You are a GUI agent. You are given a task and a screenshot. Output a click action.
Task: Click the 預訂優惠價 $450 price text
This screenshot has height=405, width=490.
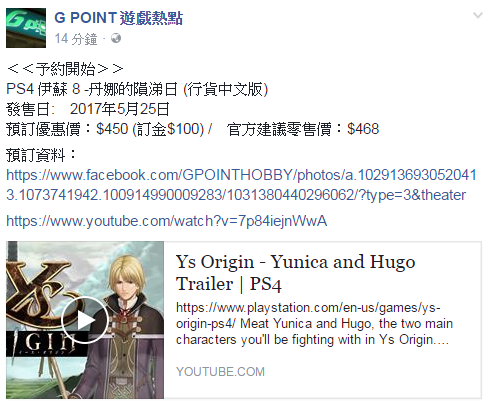109,129
